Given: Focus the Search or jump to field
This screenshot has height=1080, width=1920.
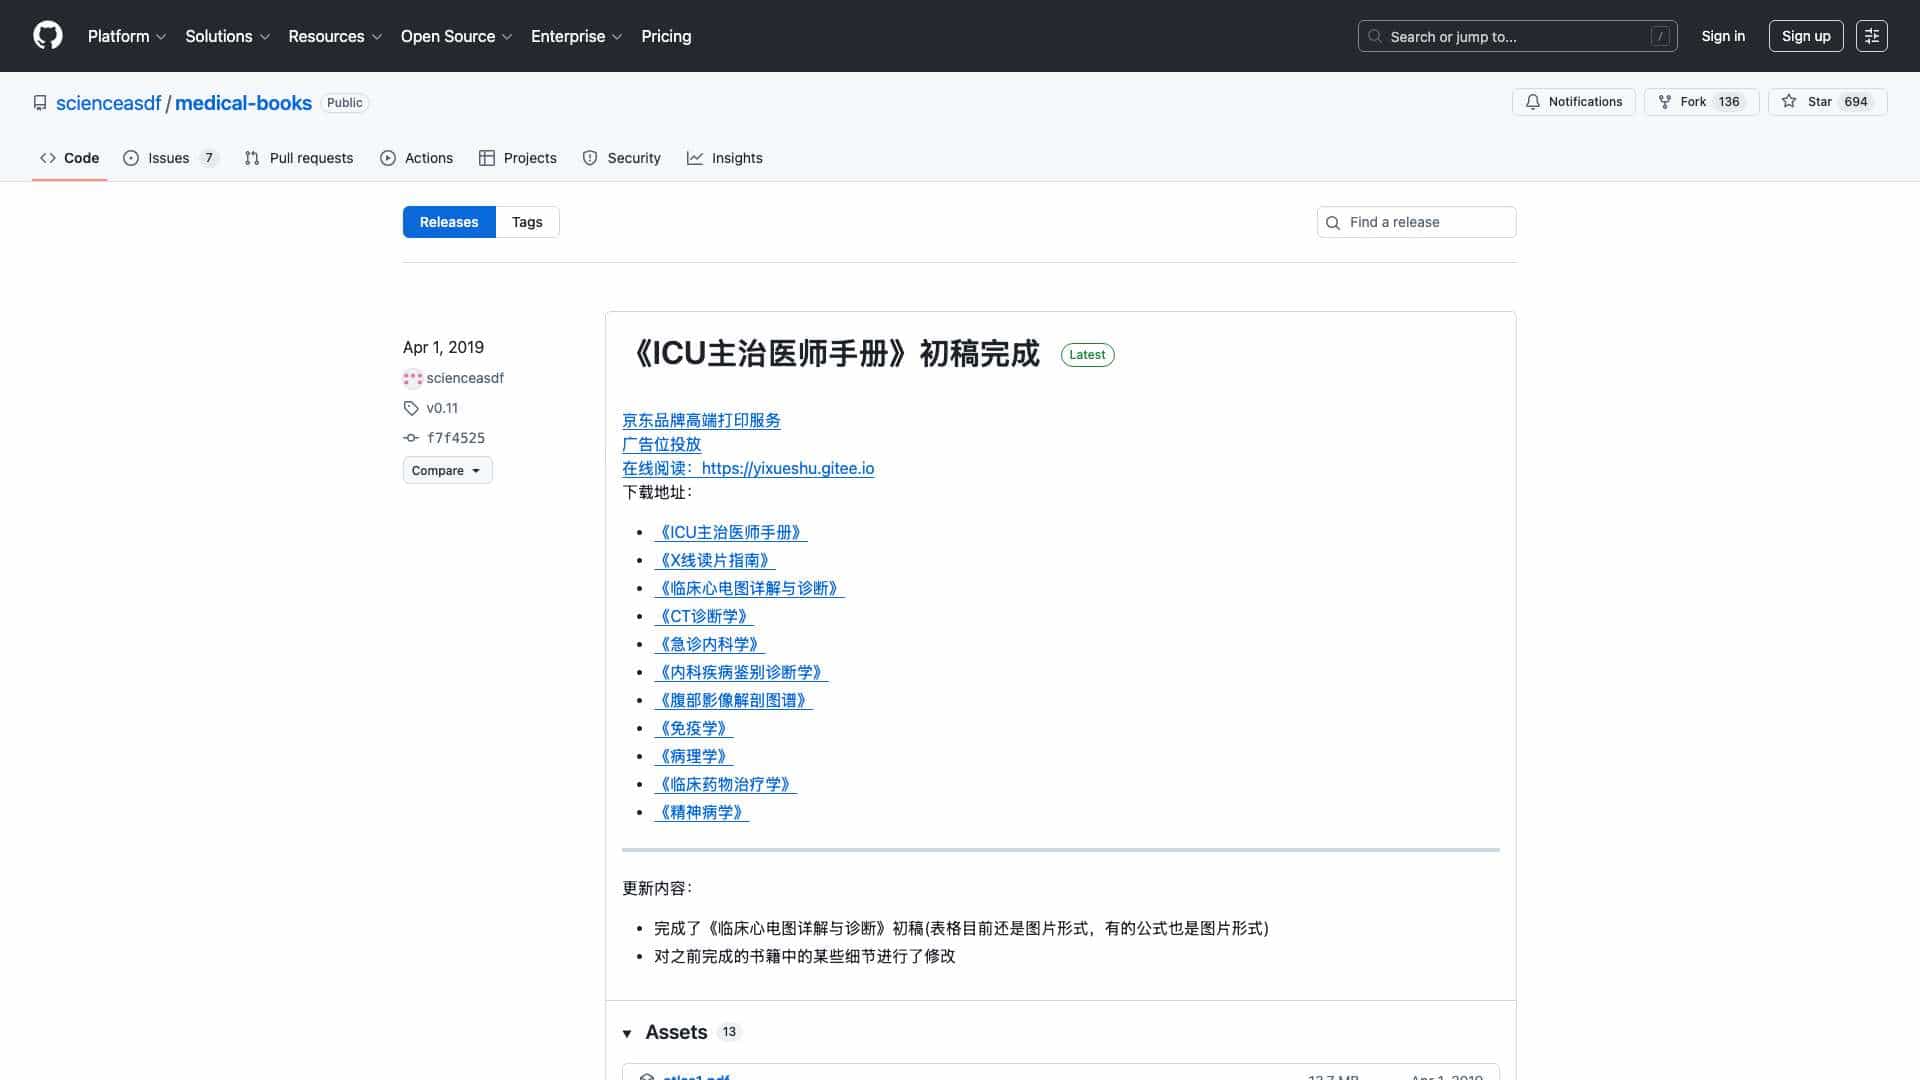Looking at the screenshot, I should coord(1517,36).
